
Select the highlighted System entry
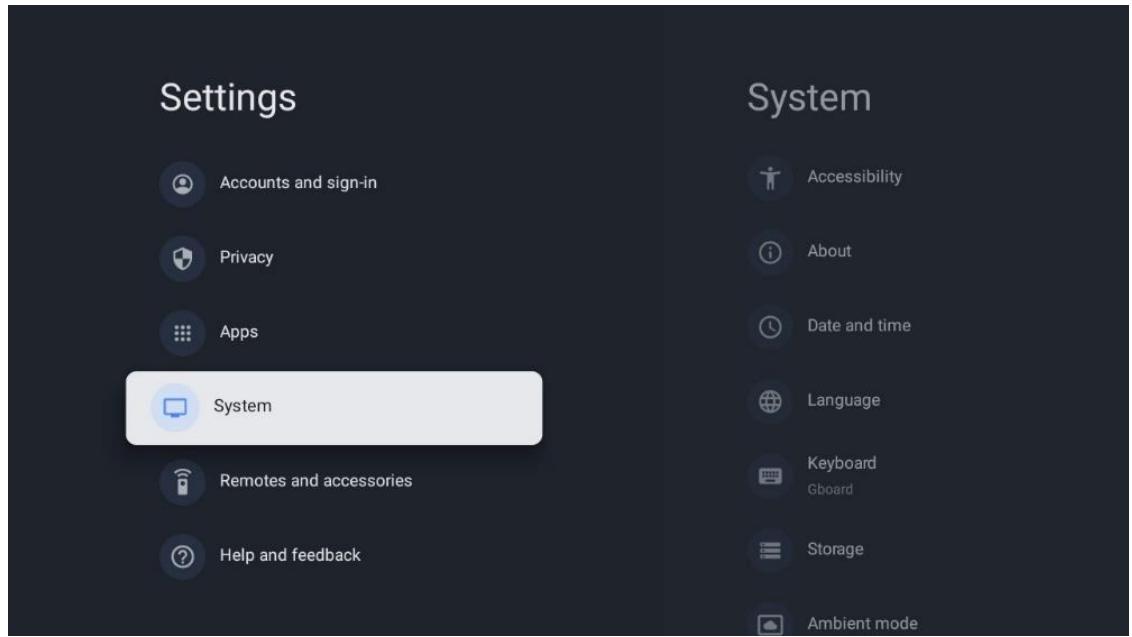point(334,407)
